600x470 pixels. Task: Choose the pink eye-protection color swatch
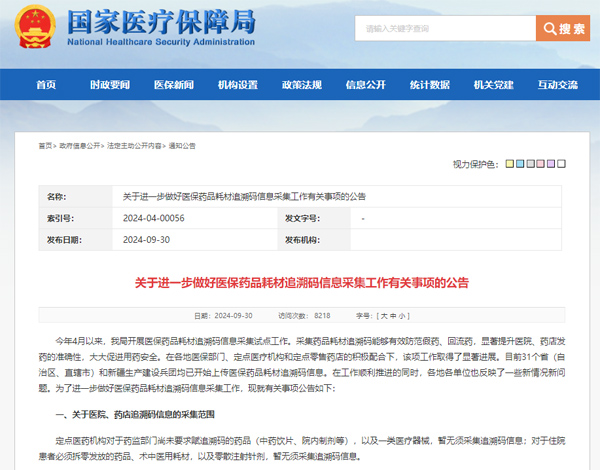(537, 163)
